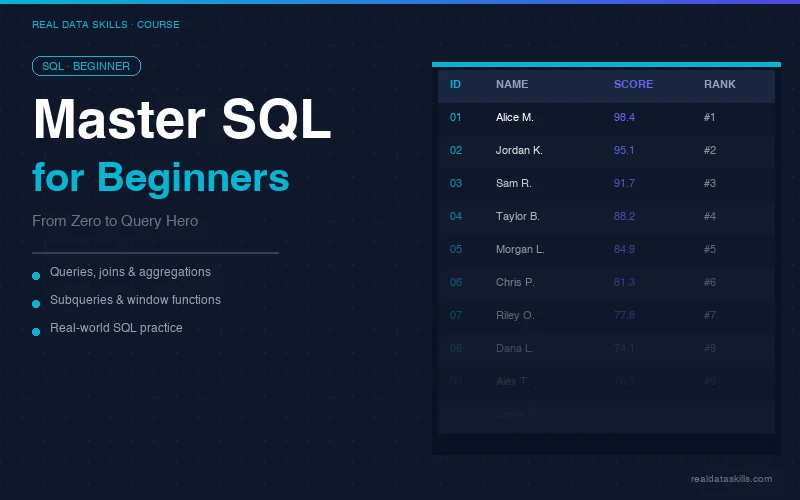This screenshot has height=500, width=800.
Task: Open the realdataskills.com link
Action: pos(731,479)
